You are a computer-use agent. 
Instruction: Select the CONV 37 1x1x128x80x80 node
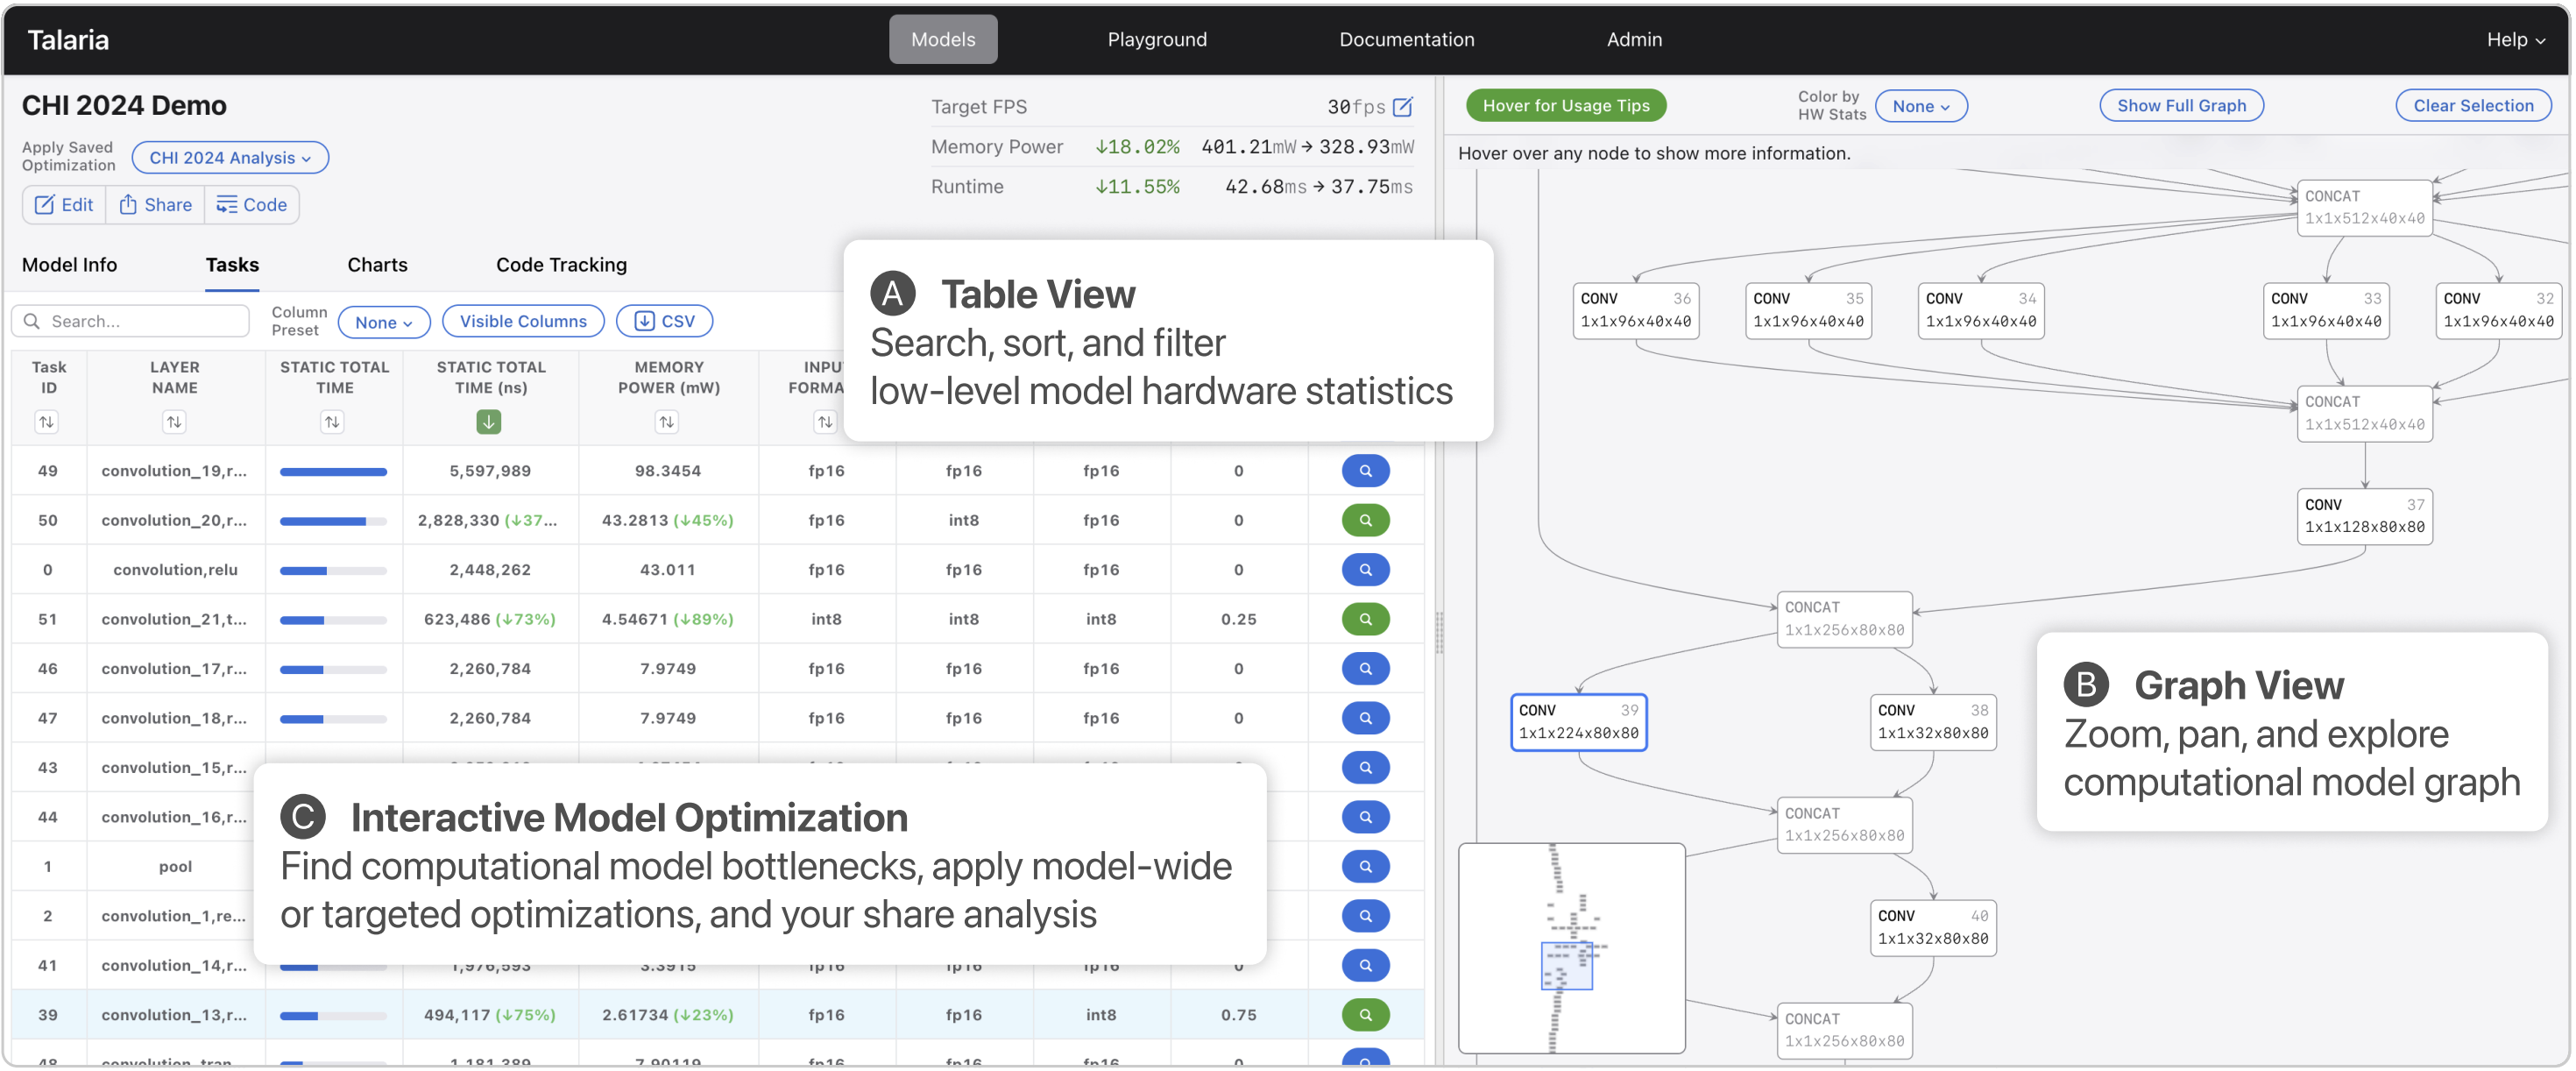pyautogui.click(x=2364, y=516)
